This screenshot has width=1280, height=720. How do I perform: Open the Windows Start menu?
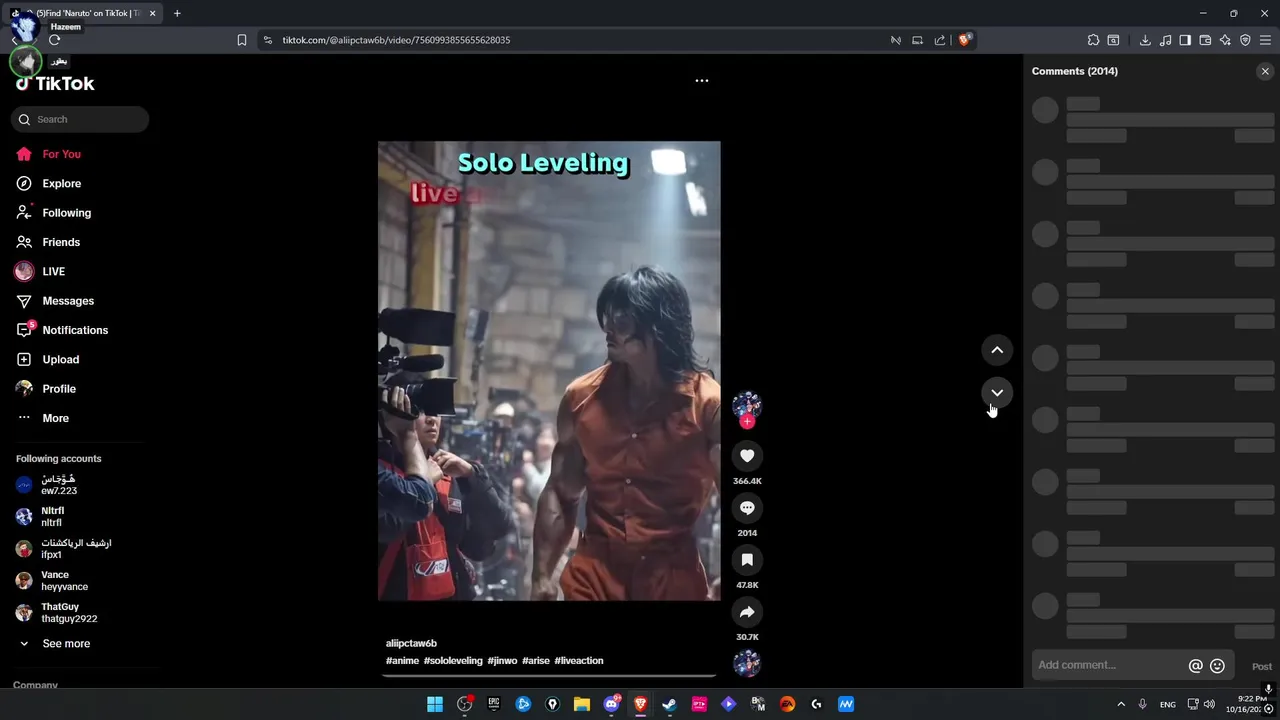click(x=435, y=704)
